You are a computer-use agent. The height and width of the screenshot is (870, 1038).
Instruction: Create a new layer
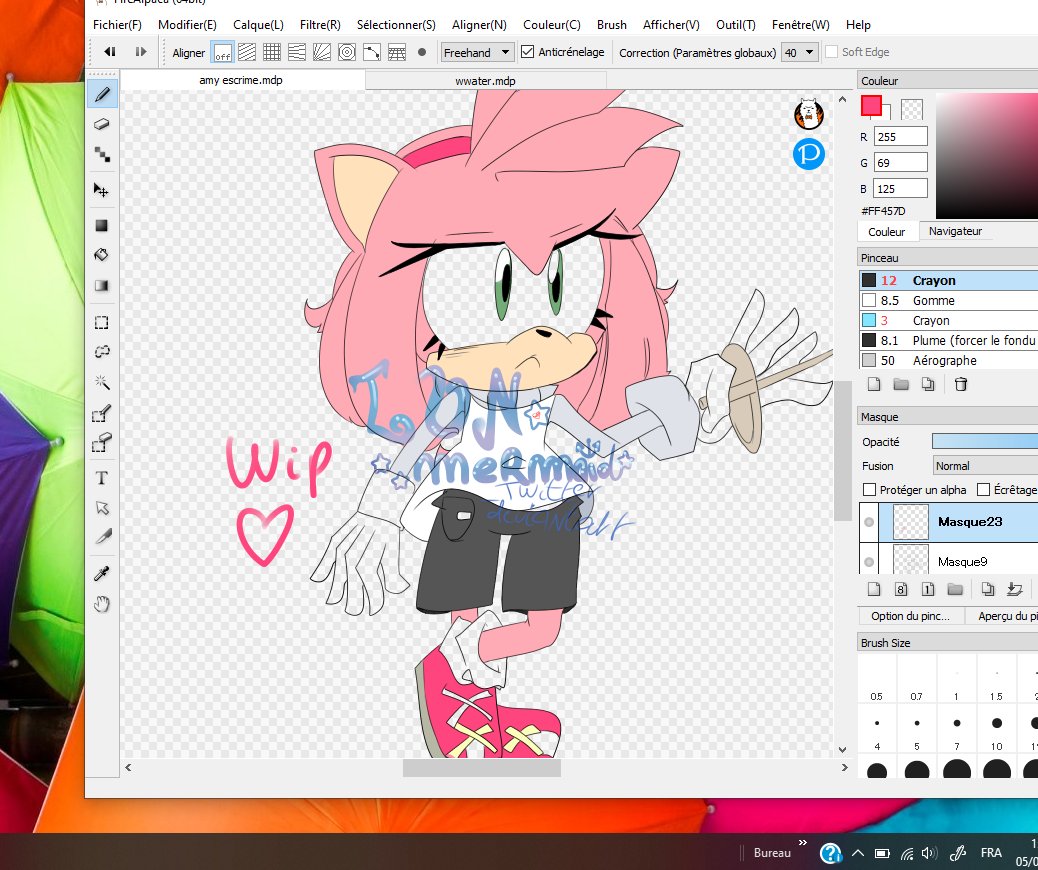[x=874, y=589]
